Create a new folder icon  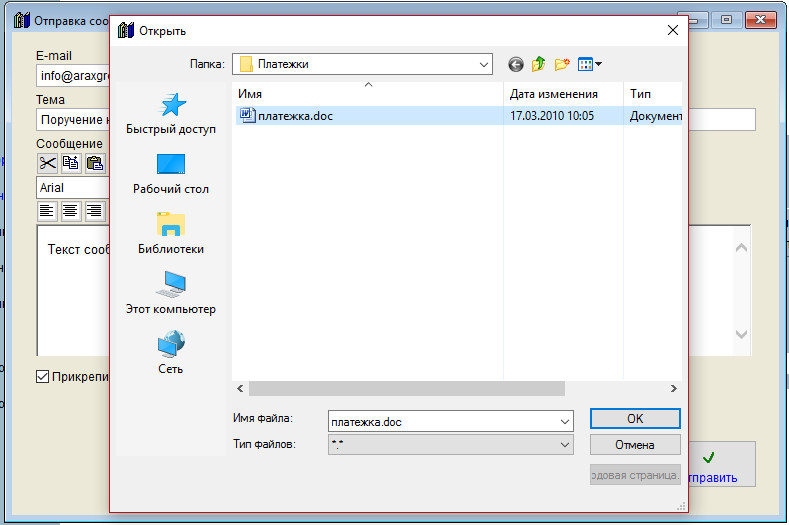coord(562,64)
